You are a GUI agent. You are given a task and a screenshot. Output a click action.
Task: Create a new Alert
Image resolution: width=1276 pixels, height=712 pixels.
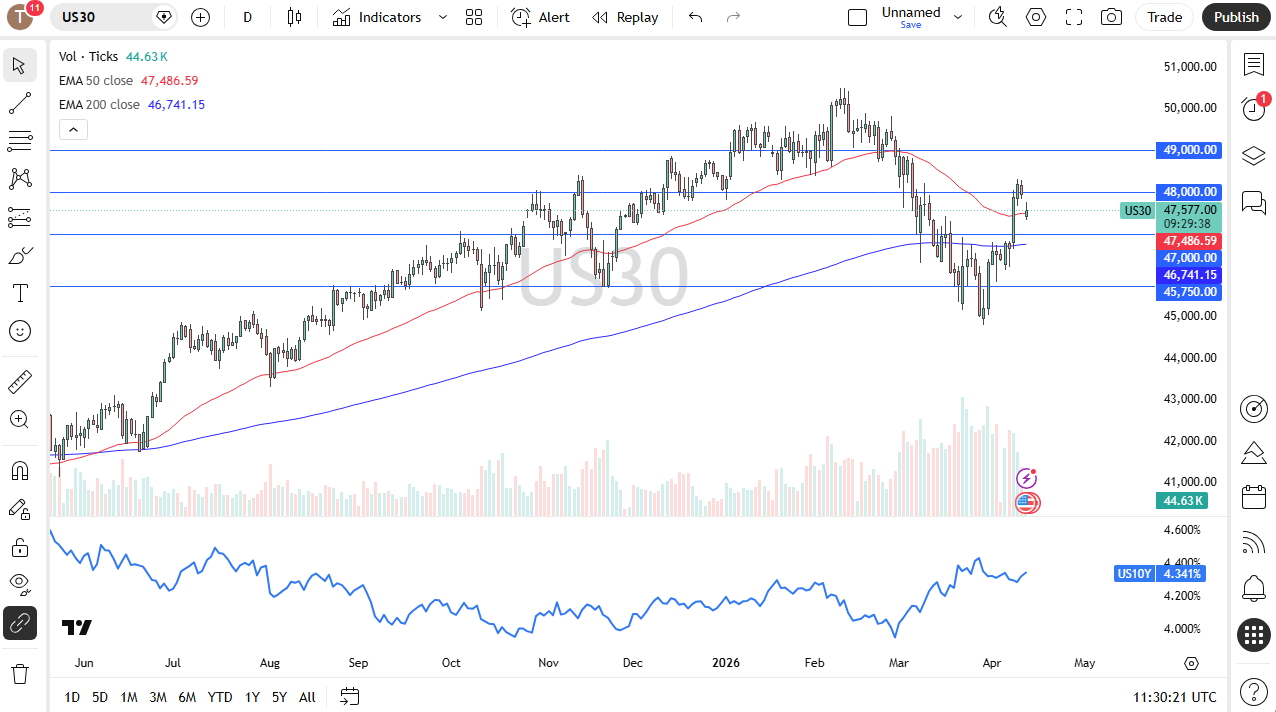pyautogui.click(x=540, y=17)
